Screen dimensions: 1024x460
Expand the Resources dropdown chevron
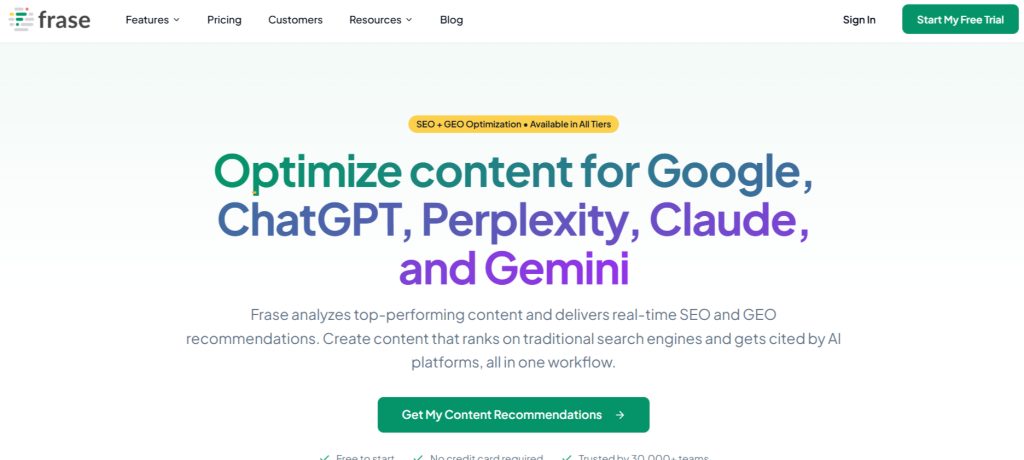pyautogui.click(x=409, y=20)
